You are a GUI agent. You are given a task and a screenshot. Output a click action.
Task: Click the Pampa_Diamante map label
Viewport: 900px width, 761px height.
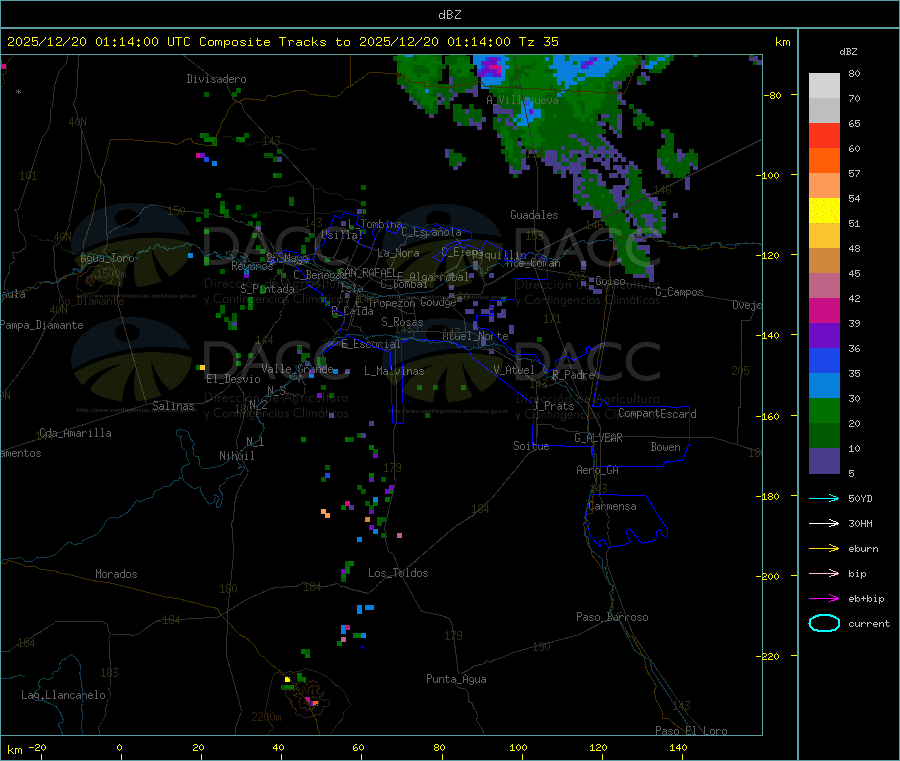tap(41, 325)
